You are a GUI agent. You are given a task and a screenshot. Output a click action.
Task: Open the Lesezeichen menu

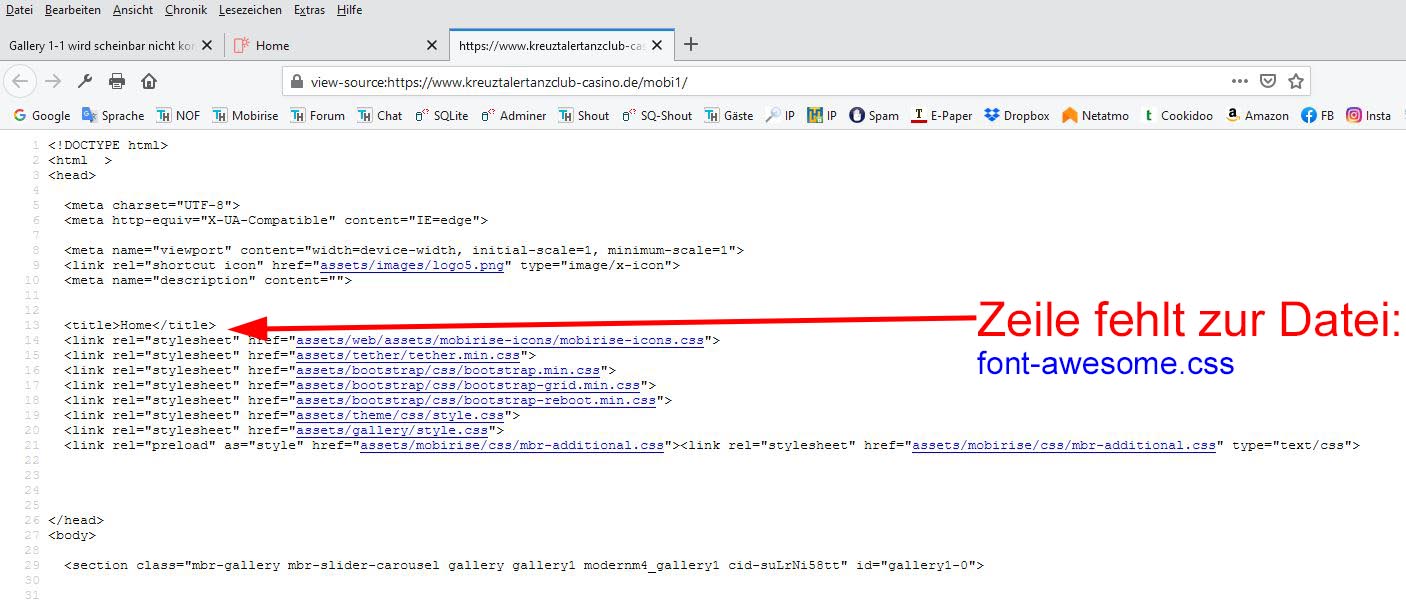[x=252, y=10]
